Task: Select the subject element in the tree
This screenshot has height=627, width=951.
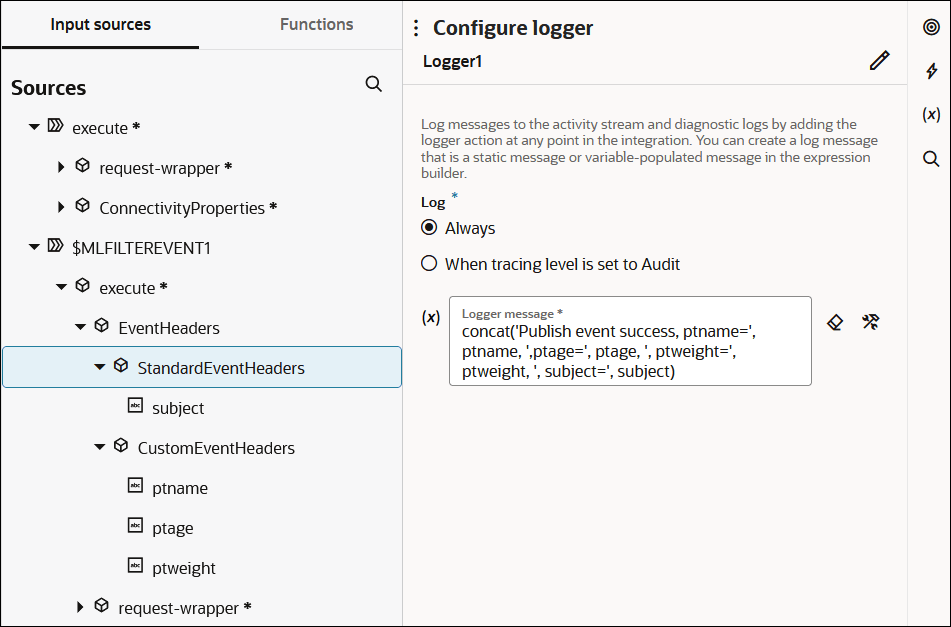Action: coord(178,408)
